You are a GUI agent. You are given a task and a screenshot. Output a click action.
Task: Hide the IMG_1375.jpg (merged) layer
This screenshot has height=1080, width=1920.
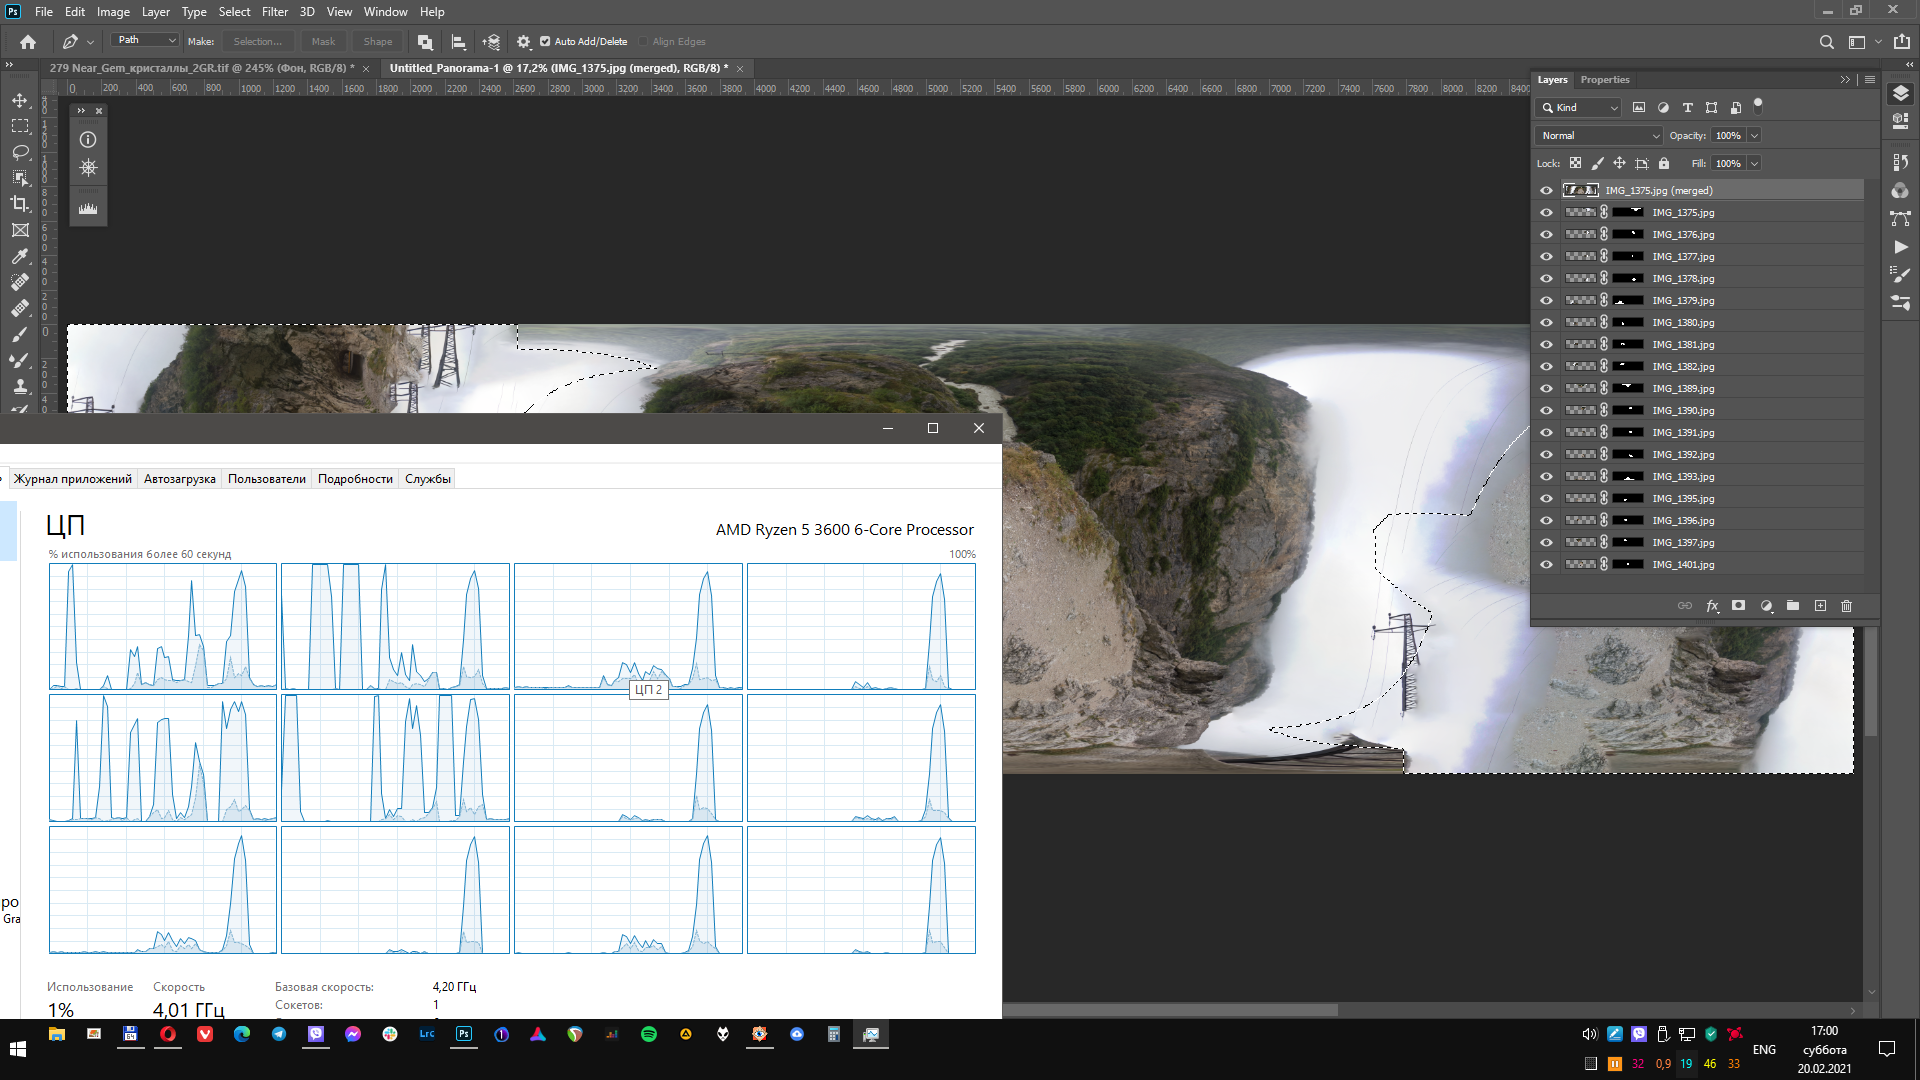[x=1546, y=191]
